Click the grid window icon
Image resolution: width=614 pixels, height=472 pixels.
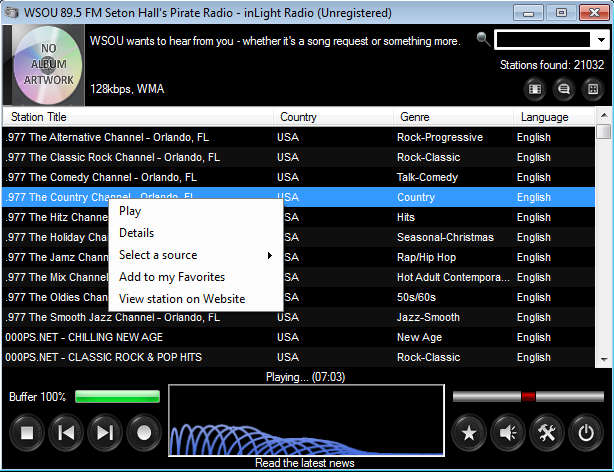tap(592, 89)
